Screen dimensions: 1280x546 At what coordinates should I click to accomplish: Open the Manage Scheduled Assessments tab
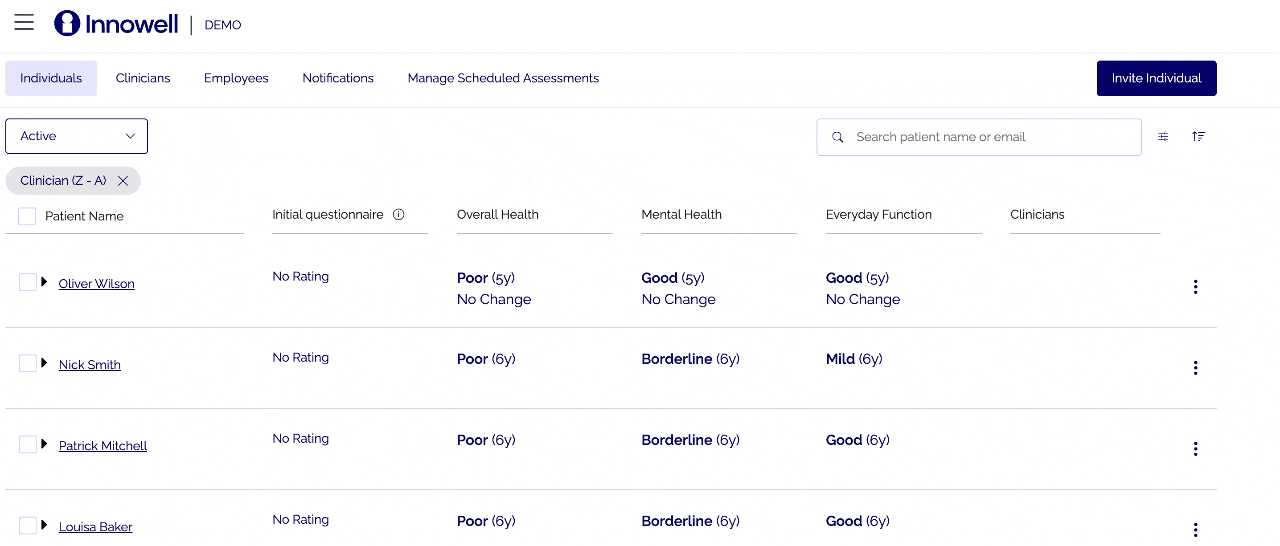tap(503, 78)
